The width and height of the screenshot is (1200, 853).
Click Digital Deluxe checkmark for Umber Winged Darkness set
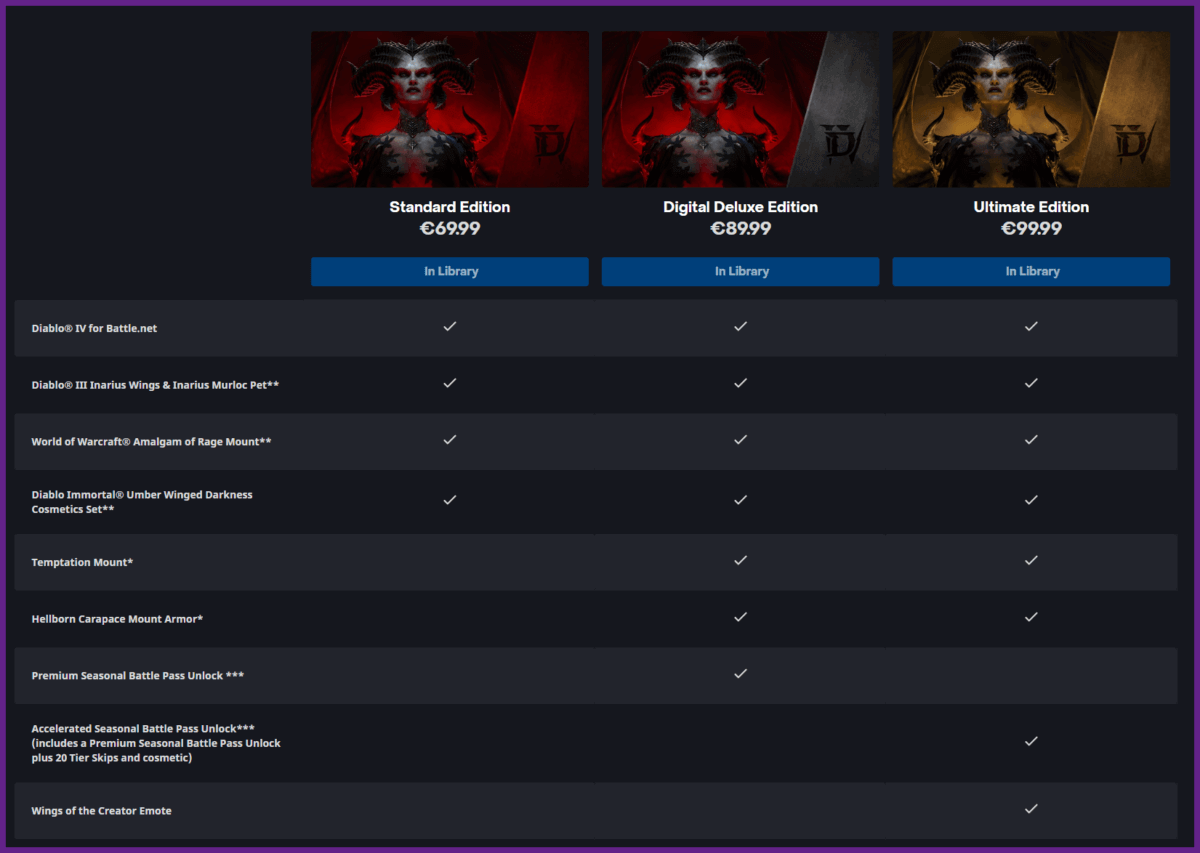coord(741,499)
